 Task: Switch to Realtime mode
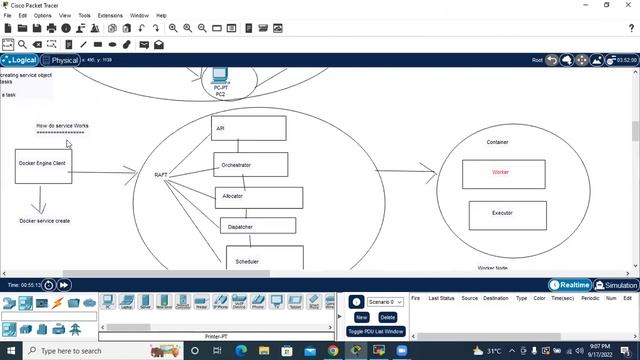pos(570,285)
